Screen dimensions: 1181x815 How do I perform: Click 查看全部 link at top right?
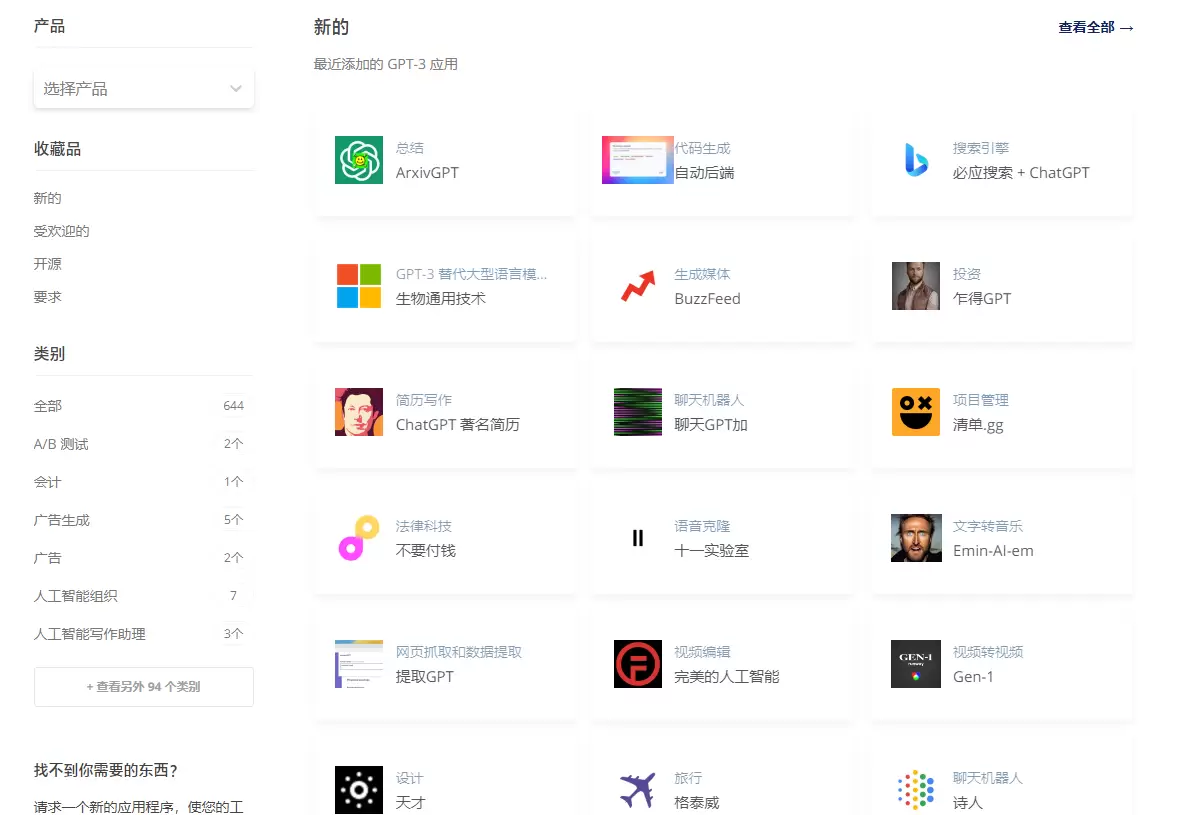point(1095,28)
